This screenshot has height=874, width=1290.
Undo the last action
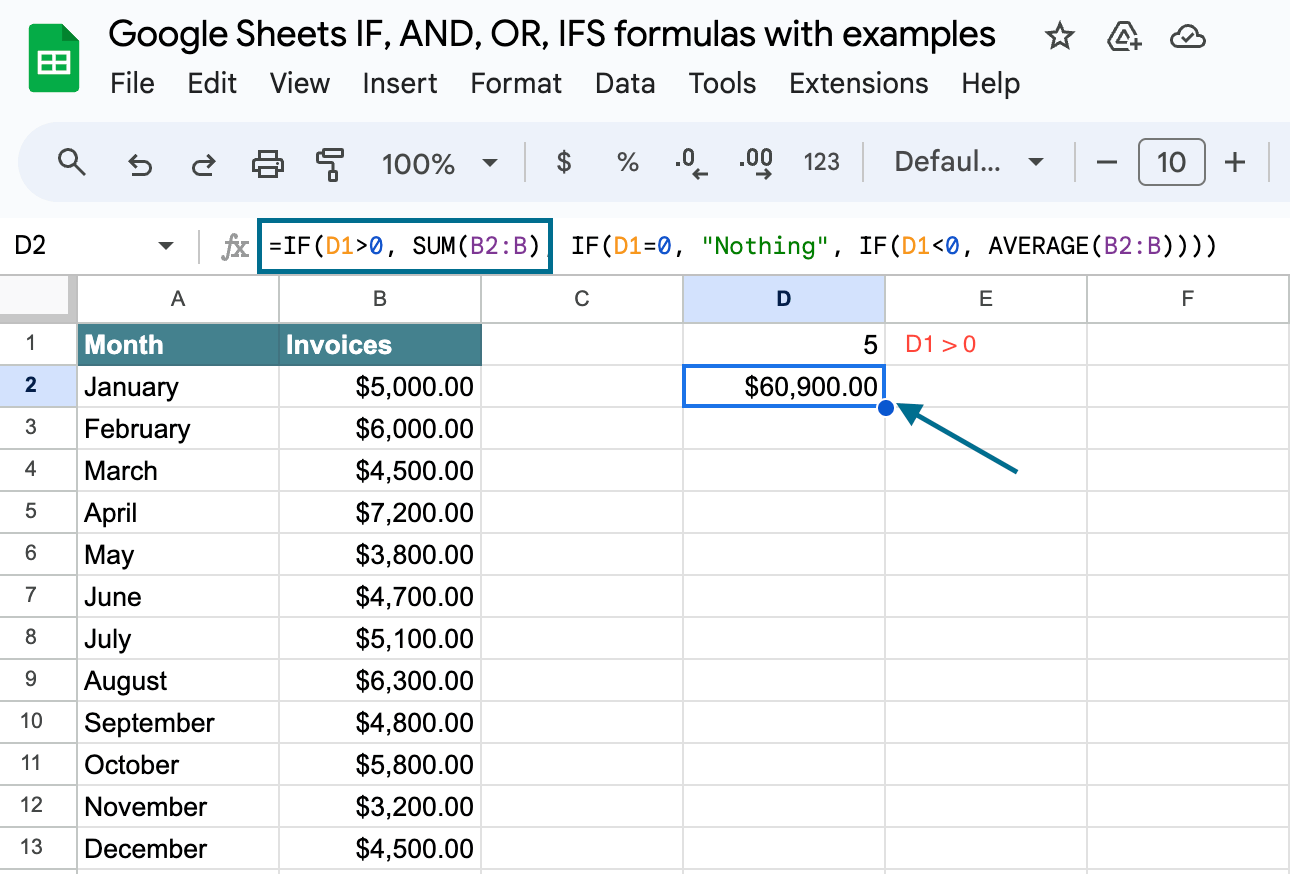click(140, 163)
